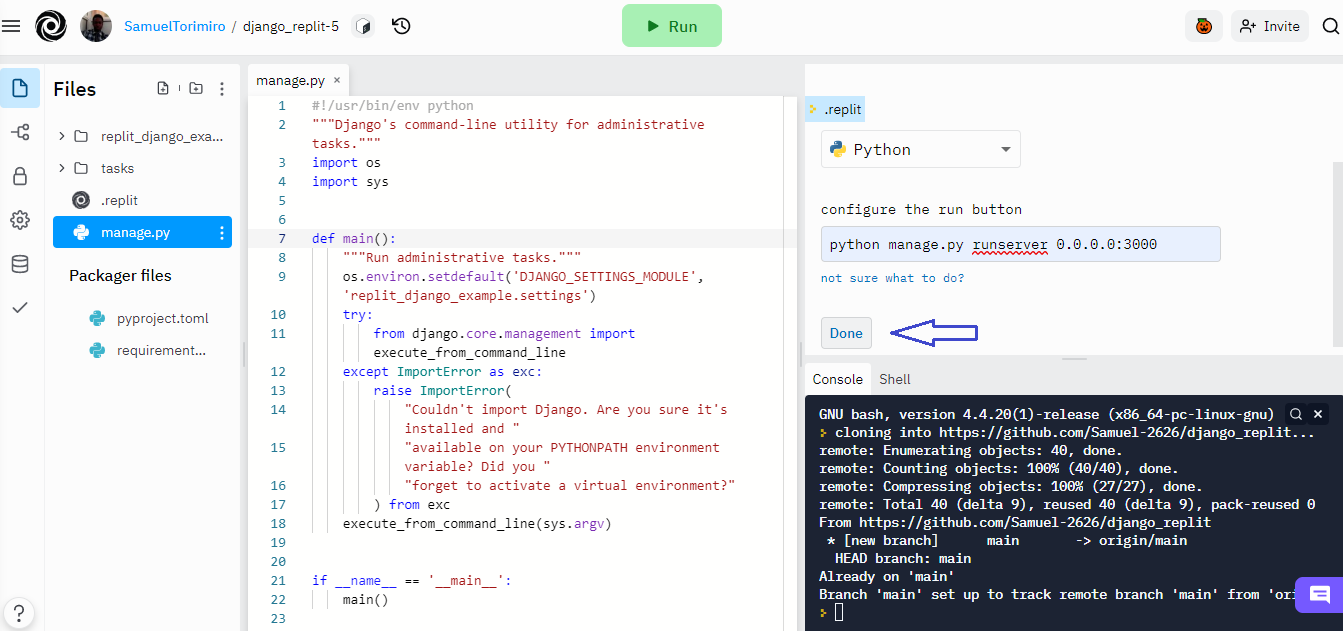Open the hamburger main menu
This screenshot has height=631, width=1343.
(x=11, y=26)
